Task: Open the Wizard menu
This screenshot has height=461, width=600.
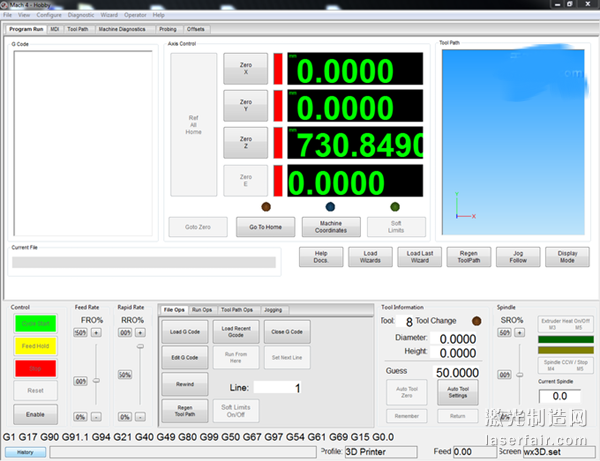Action: coord(108,16)
